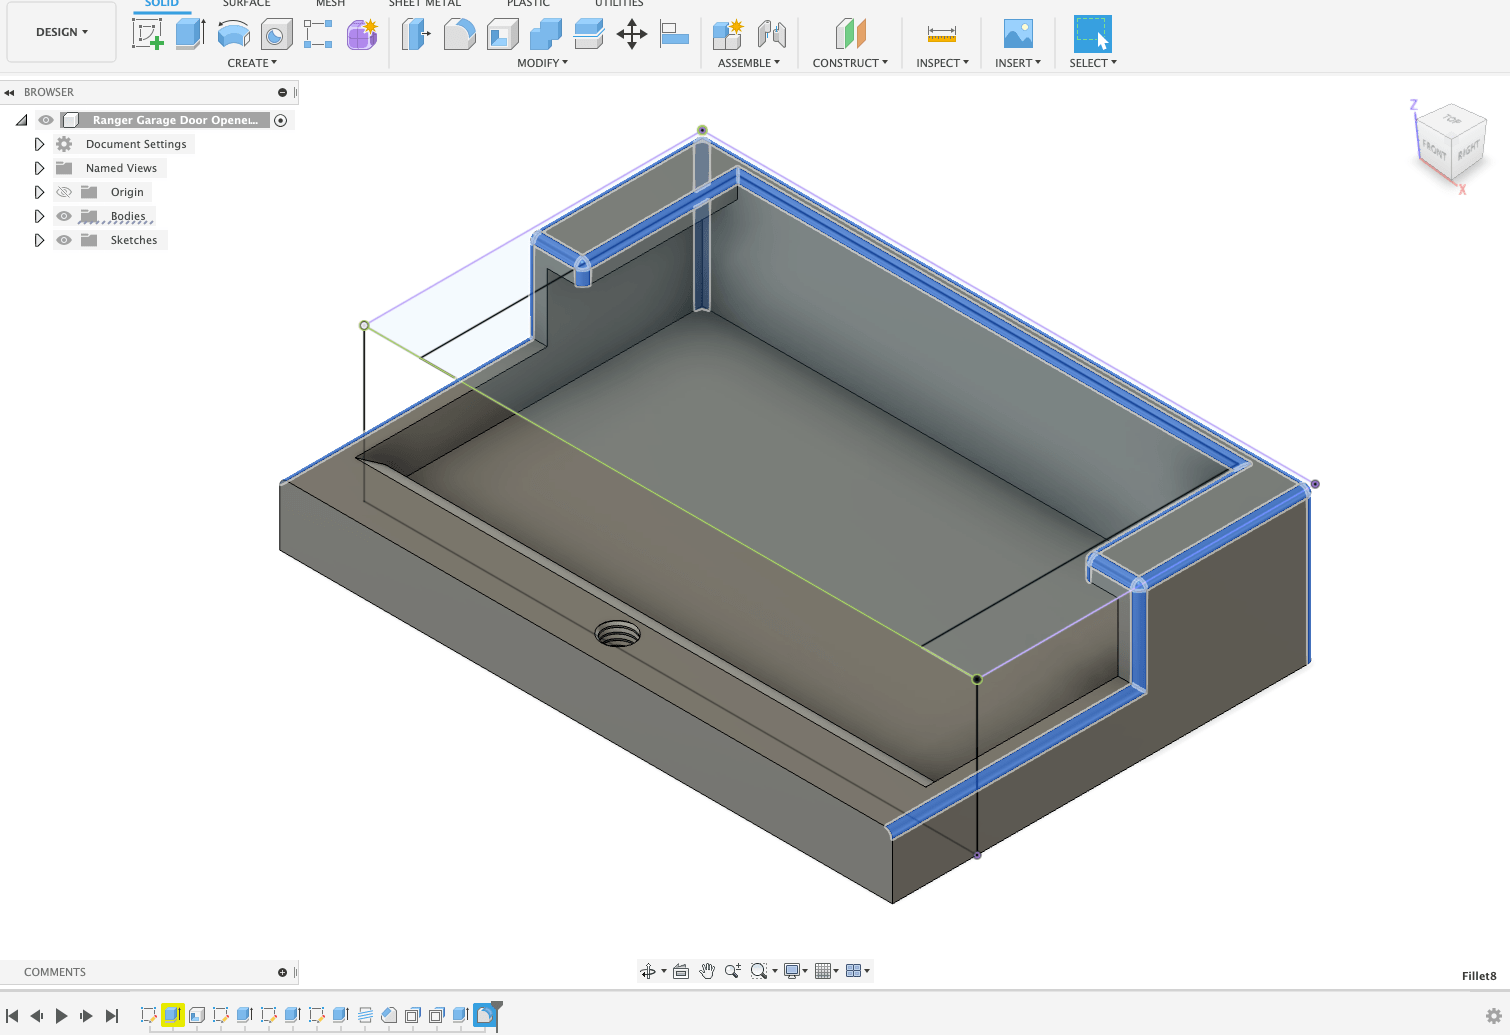Select the Offset Face tool

[588, 34]
